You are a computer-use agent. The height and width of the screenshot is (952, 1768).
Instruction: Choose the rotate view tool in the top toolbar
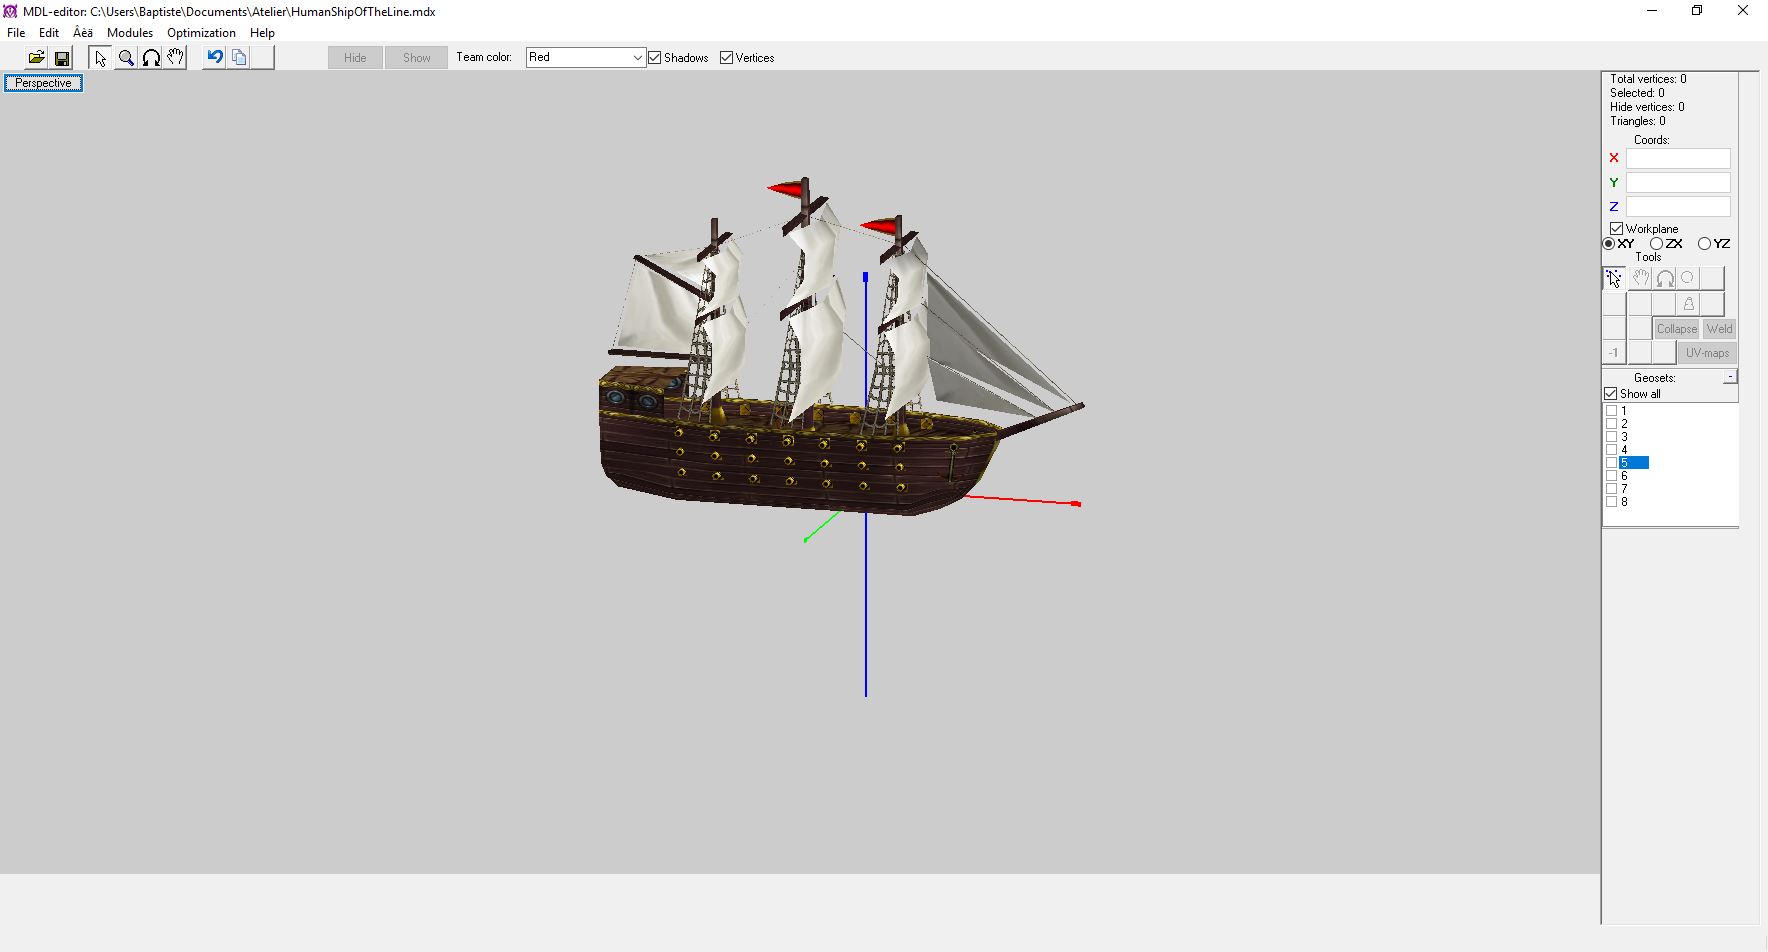151,58
